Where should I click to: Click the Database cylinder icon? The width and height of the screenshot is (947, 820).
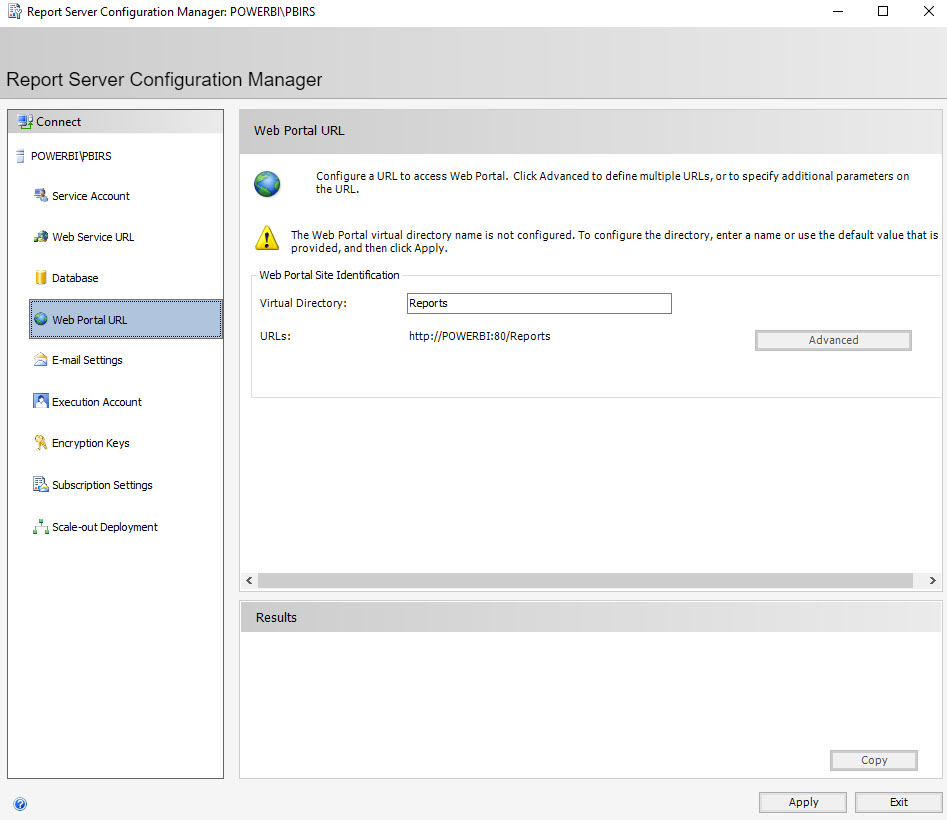tap(40, 278)
